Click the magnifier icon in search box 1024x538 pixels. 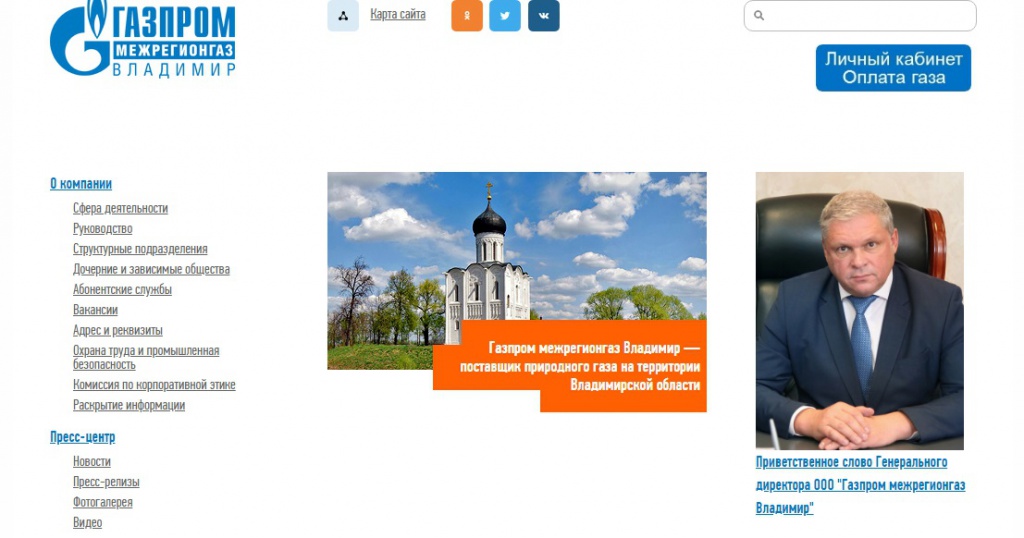[x=759, y=15]
